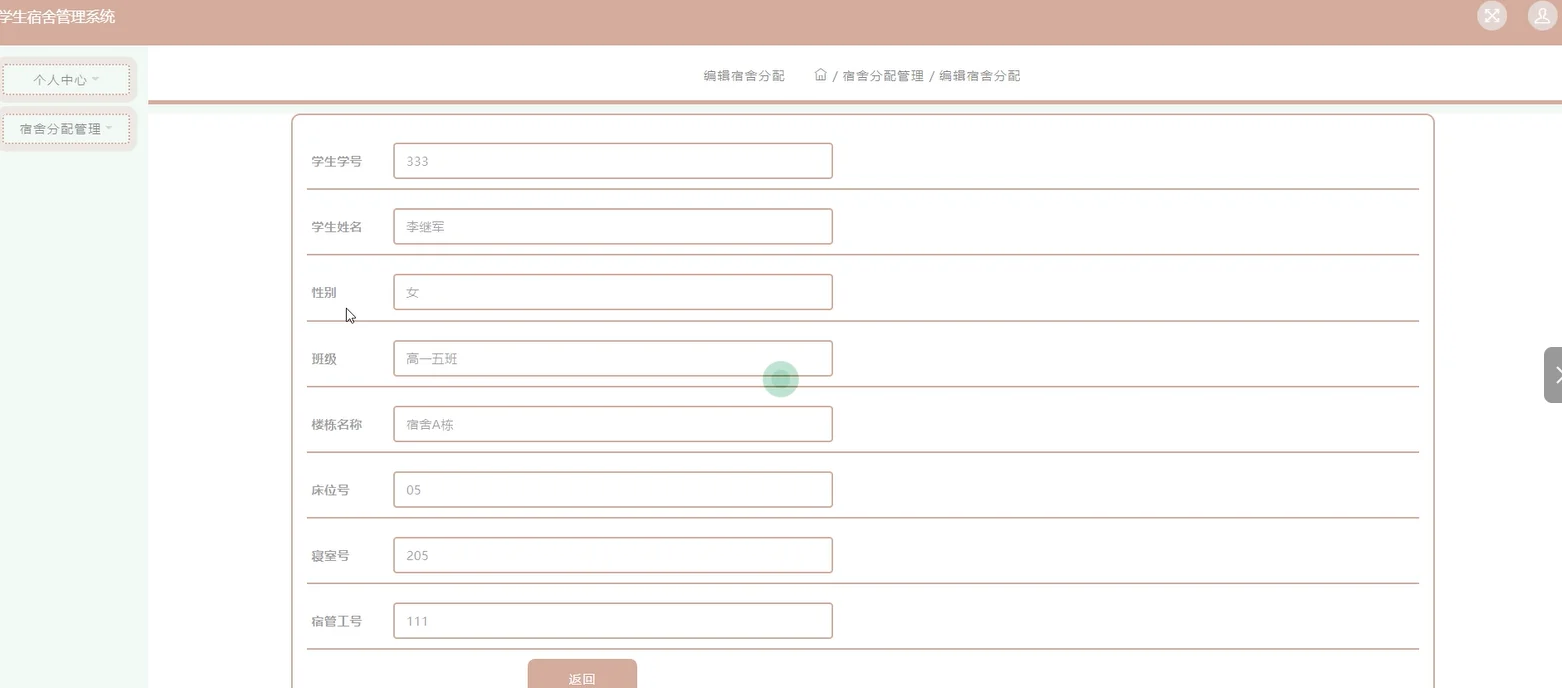
Task: Select the gender input showing 女
Action: point(612,291)
